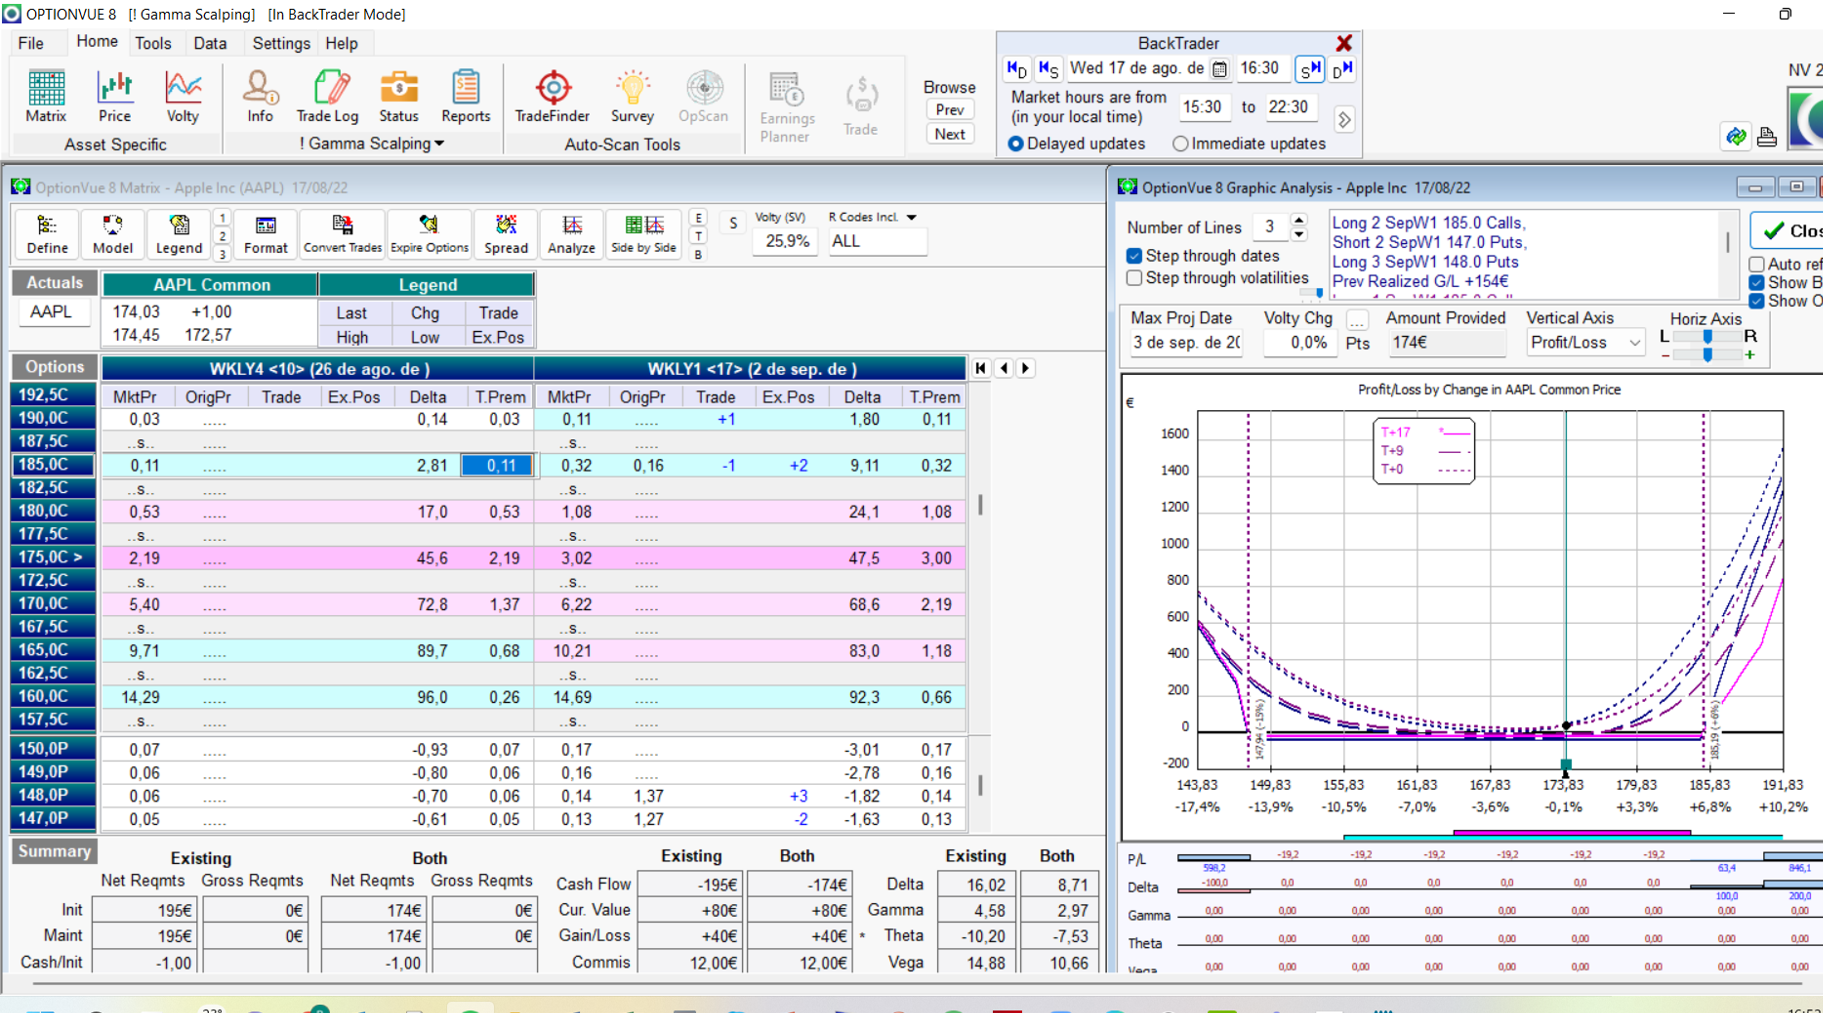Click the Browse Next button
Image resolution: width=1823 pixels, height=1013 pixels.
(949, 134)
